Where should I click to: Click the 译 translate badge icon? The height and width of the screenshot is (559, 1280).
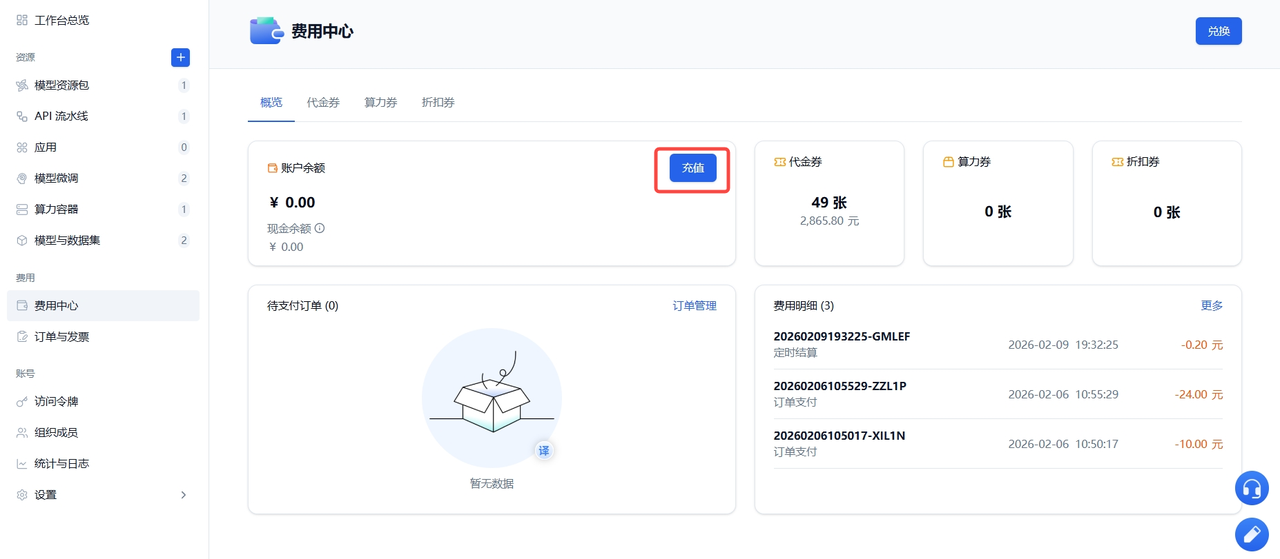544,451
